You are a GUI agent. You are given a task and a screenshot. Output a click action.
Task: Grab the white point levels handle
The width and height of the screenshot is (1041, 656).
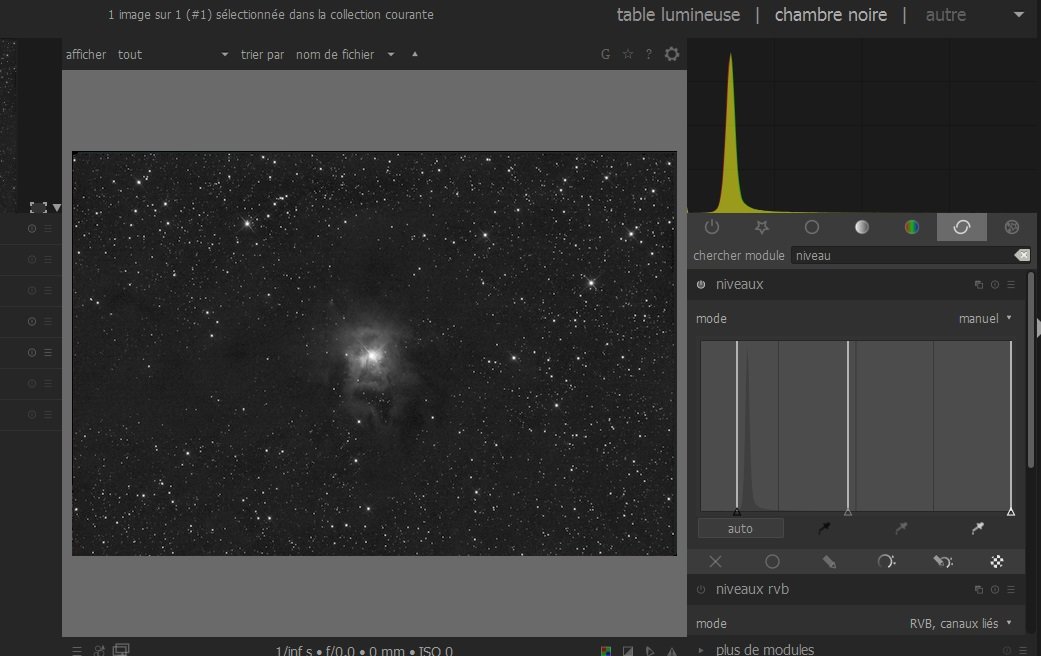point(1010,512)
